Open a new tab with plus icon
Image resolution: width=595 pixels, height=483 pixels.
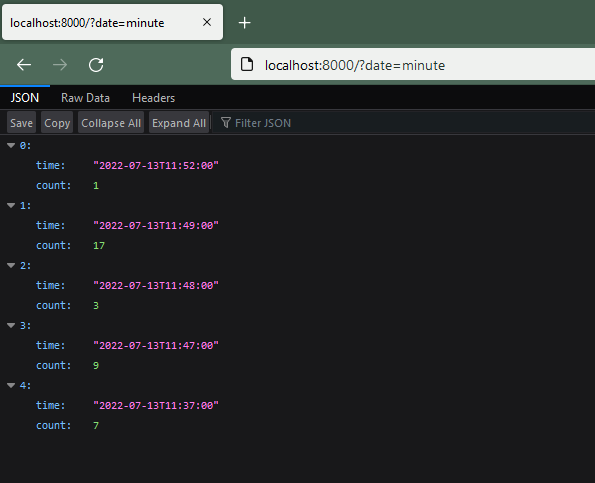pyautogui.click(x=244, y=23)
